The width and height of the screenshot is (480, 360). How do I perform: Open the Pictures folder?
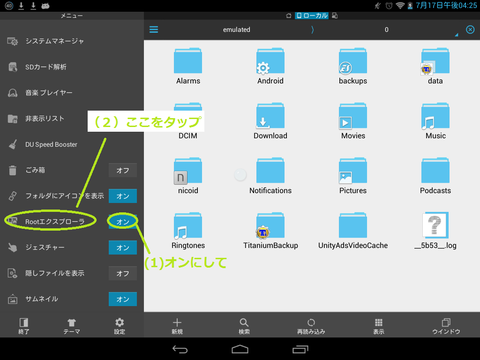353,176
